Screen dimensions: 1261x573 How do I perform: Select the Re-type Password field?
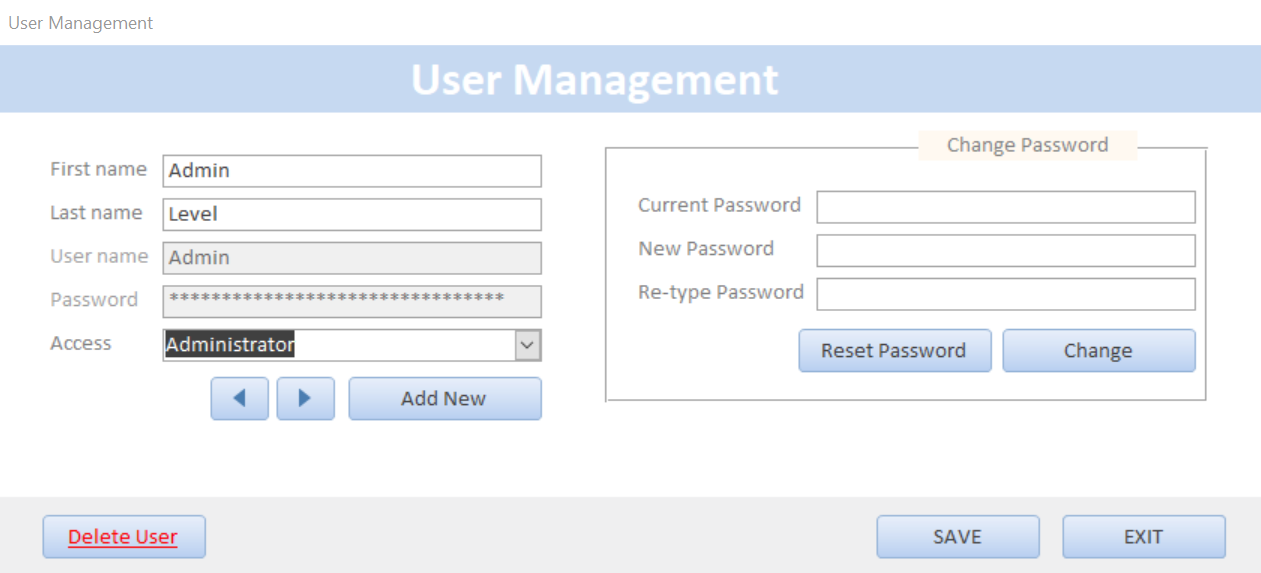(x=1005, y=294)
